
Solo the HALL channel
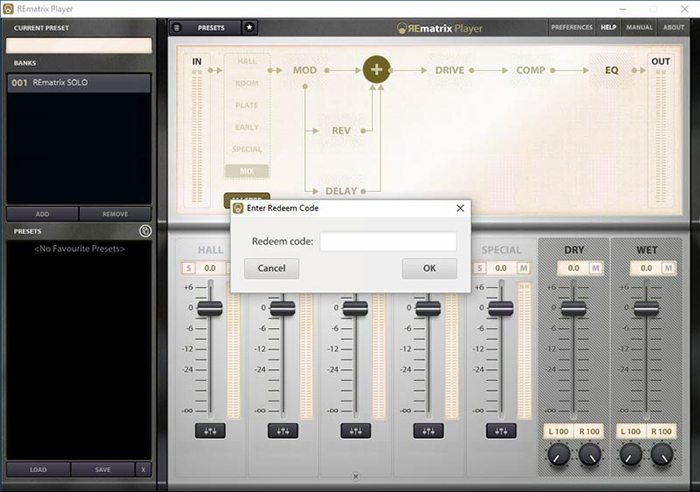click(189, 268)
